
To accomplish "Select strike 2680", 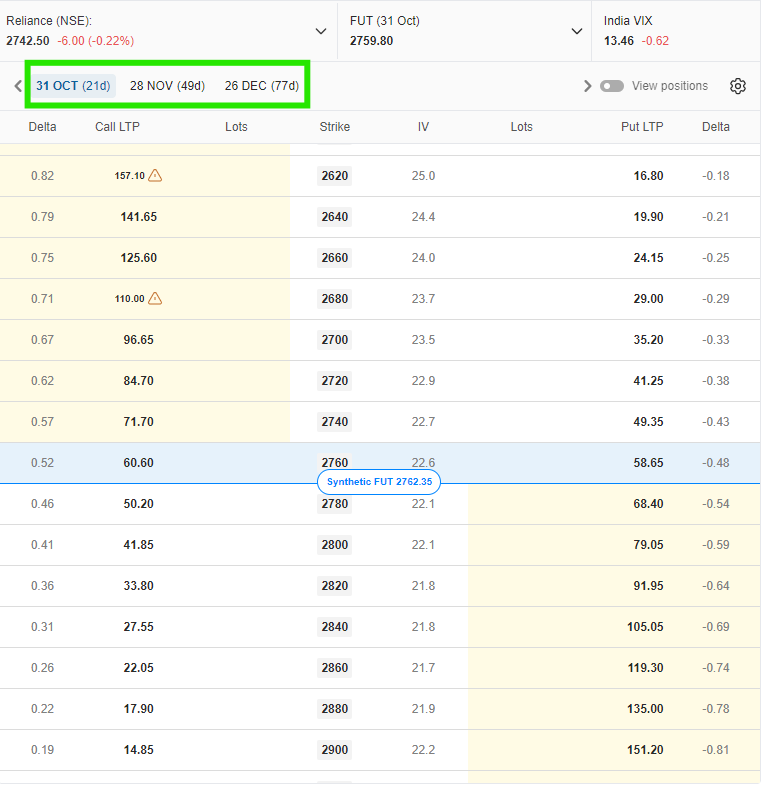I will [x=335, y=299].
